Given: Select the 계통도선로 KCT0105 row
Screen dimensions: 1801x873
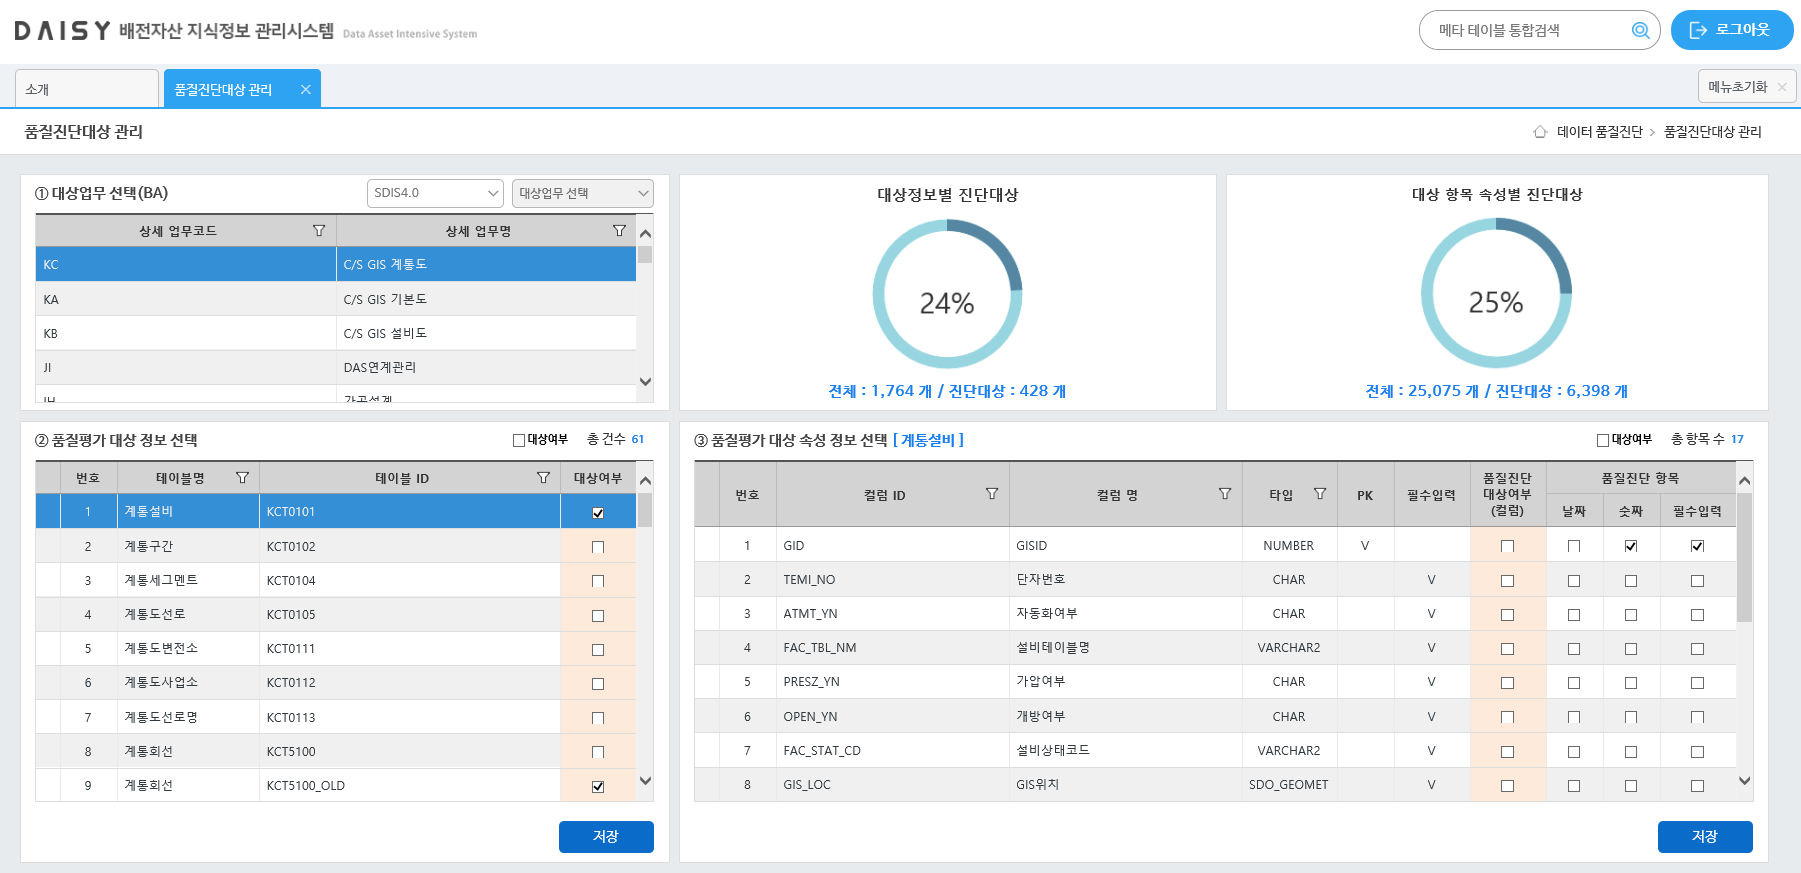Looking at the screenshot, I should click(335, 614).
